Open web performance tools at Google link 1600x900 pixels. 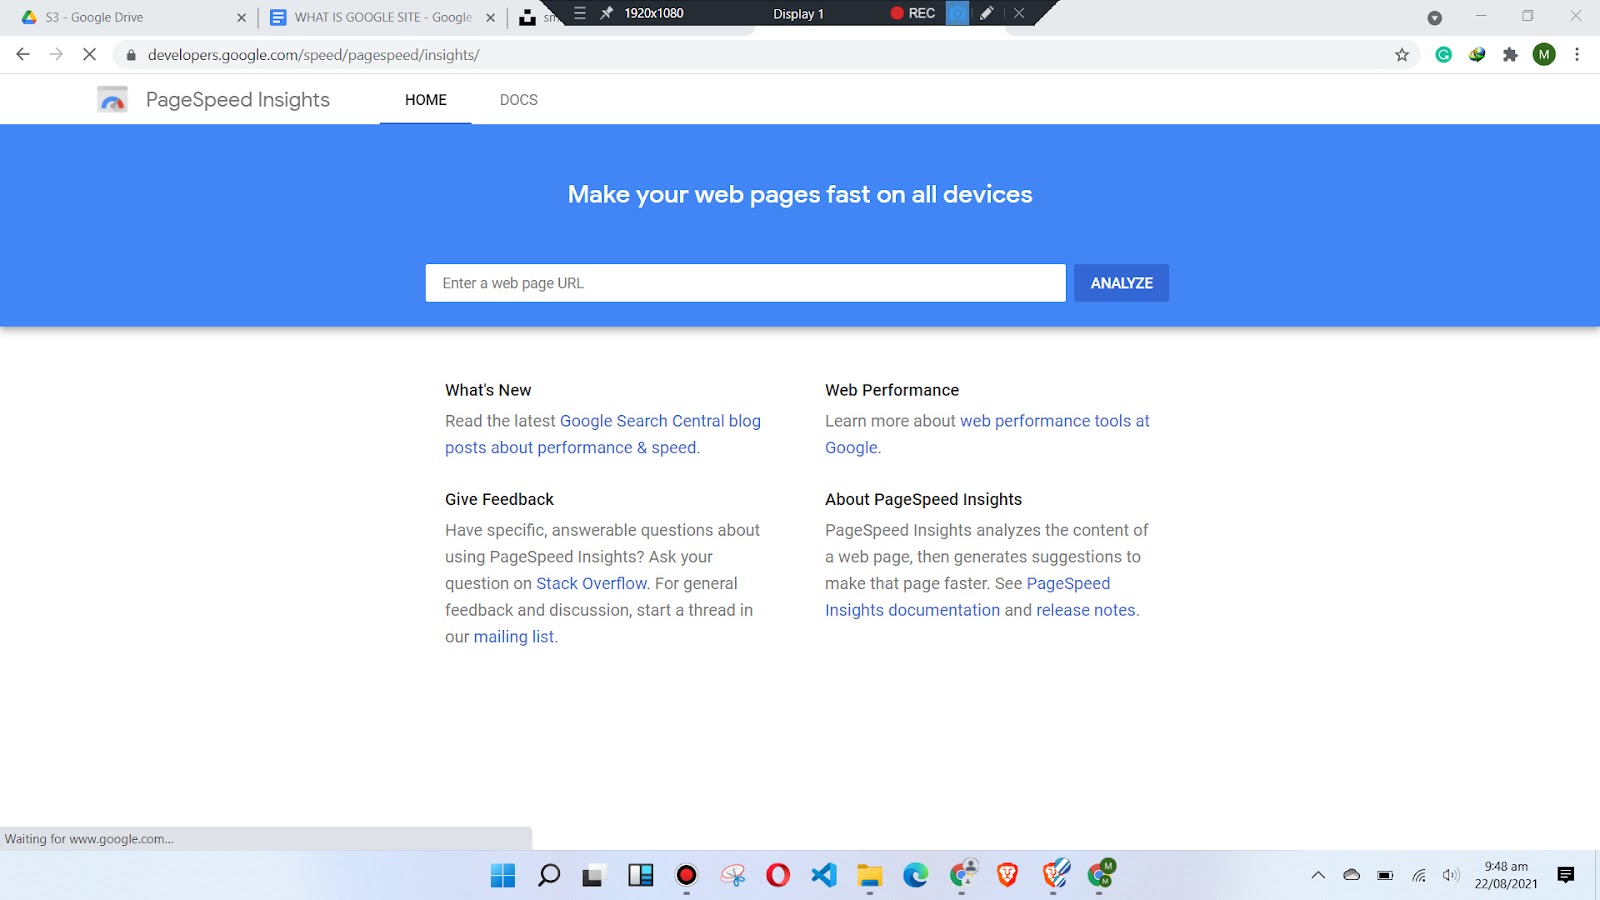pyautogui.click(x=987, y=434)
